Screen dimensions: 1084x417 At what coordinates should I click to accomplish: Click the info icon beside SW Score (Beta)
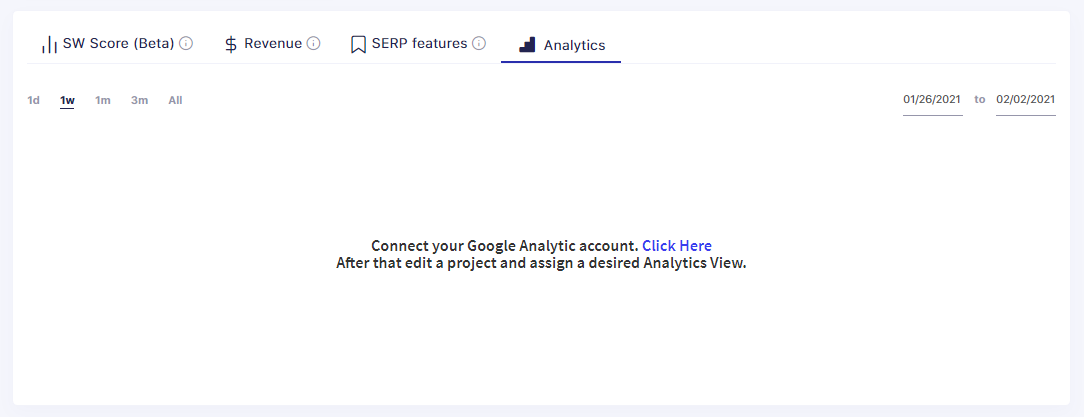click(x=186, y=44)
